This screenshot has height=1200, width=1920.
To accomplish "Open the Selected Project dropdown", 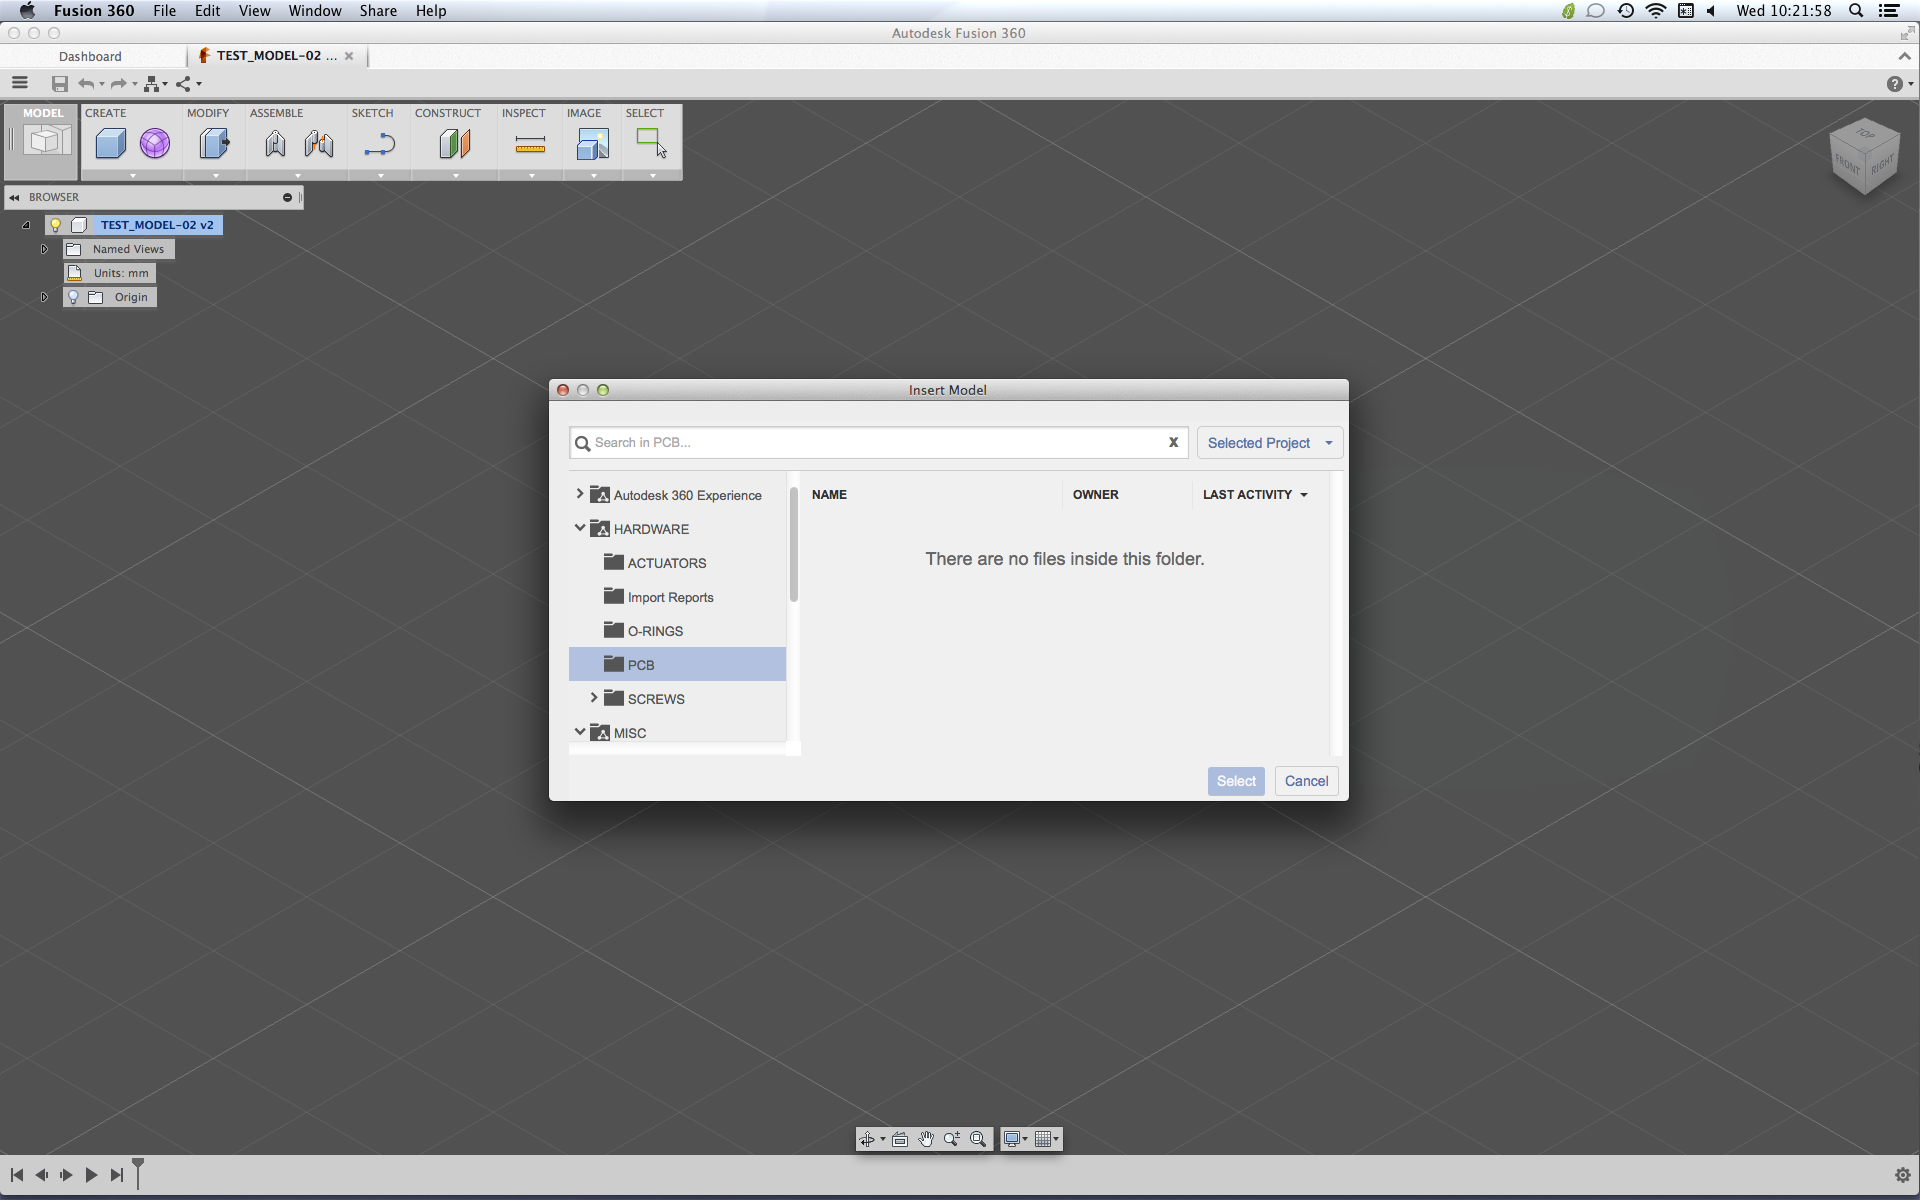I will point(1268,442).
